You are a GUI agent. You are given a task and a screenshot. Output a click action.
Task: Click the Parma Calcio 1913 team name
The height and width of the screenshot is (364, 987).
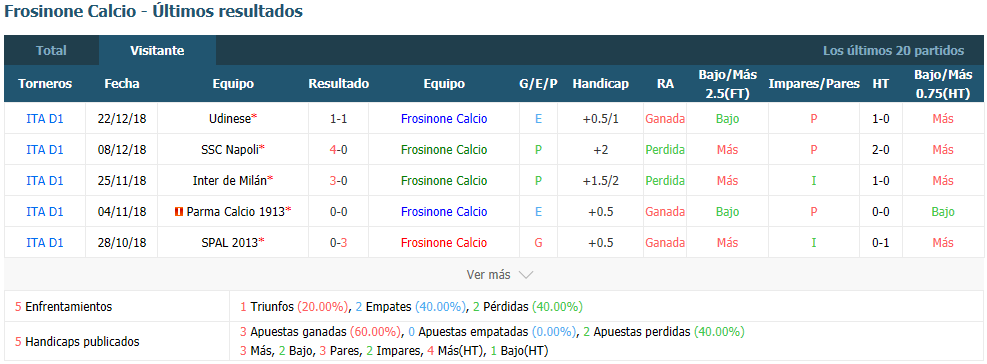236,212
